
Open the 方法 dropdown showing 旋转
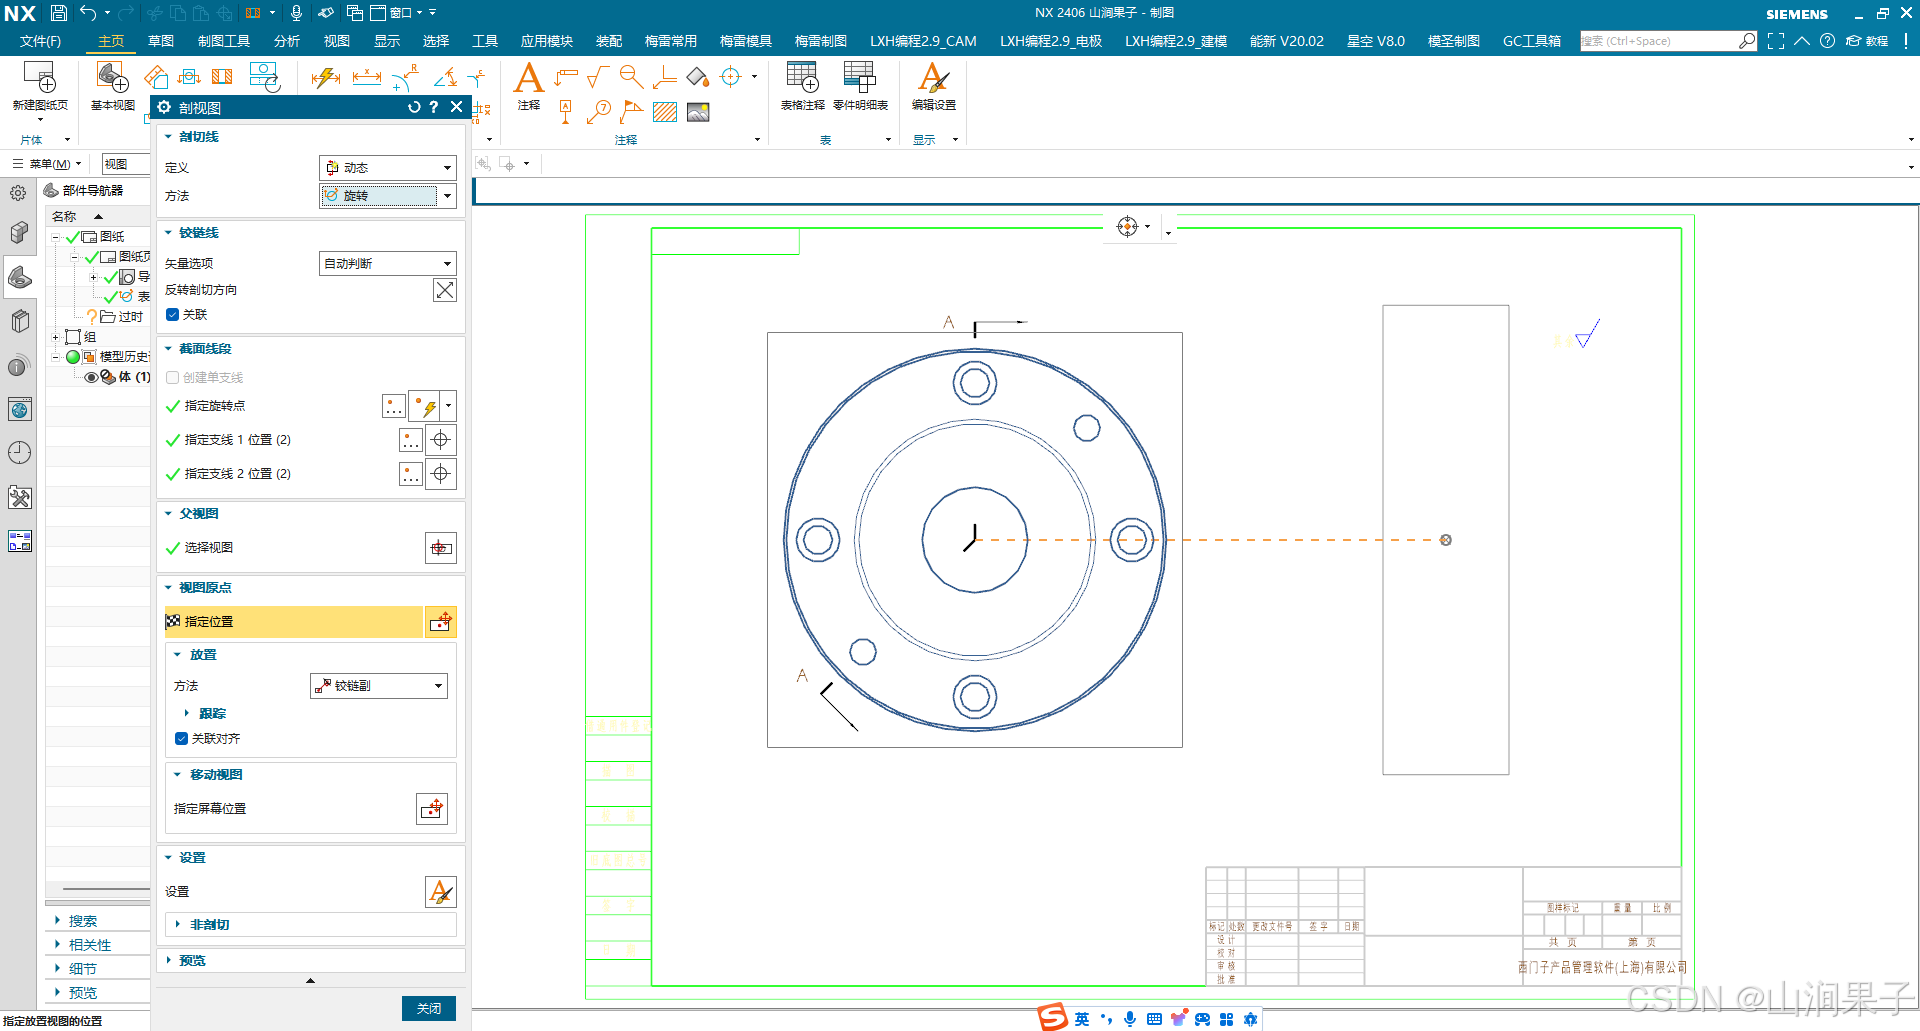click(x=388, y=196)
